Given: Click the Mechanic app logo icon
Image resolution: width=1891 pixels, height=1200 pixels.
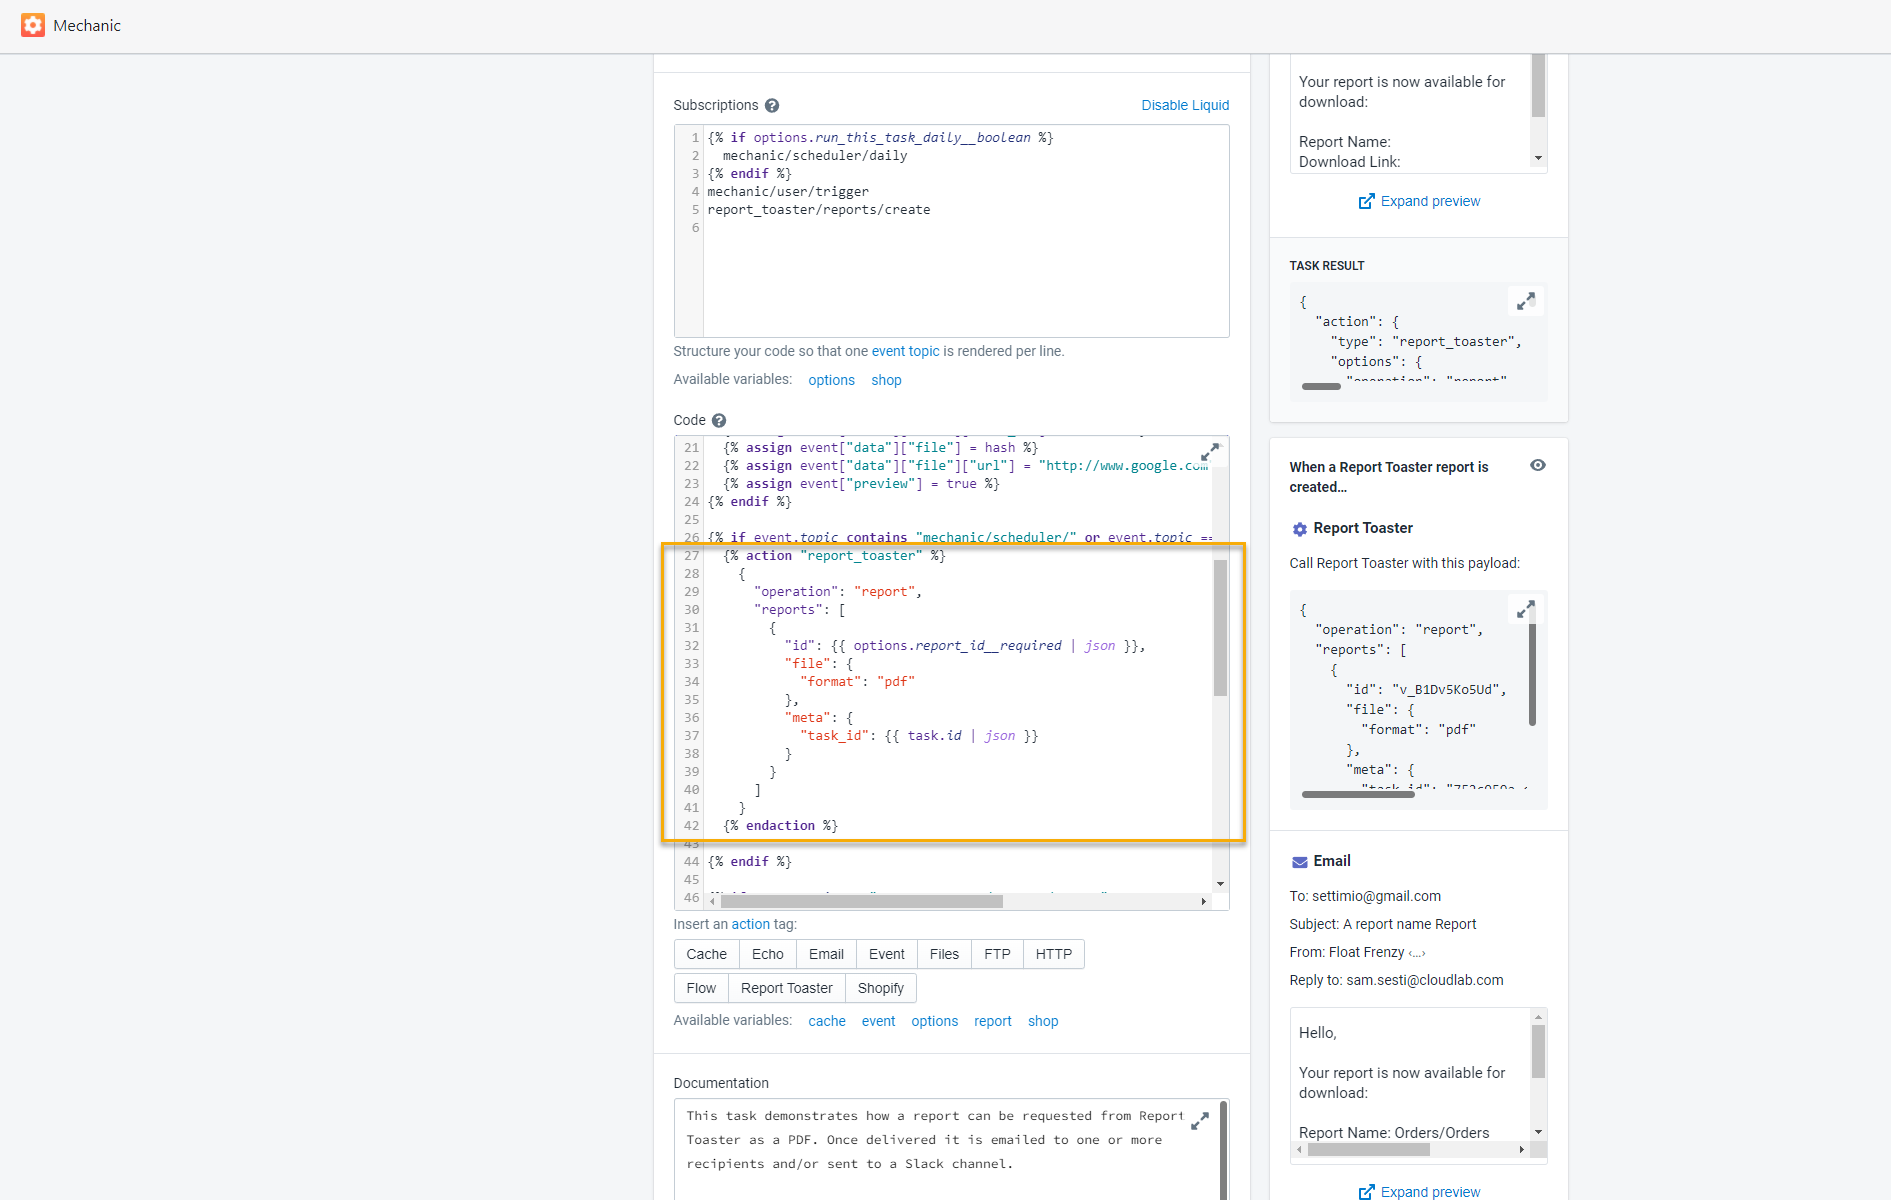Looking at the screenshot, I should pos(33,25).
